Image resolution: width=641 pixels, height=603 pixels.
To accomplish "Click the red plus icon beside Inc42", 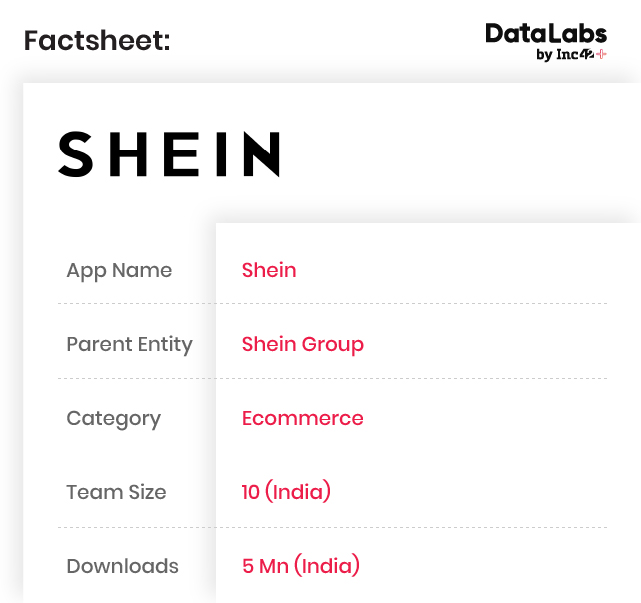I will point(602,54).
